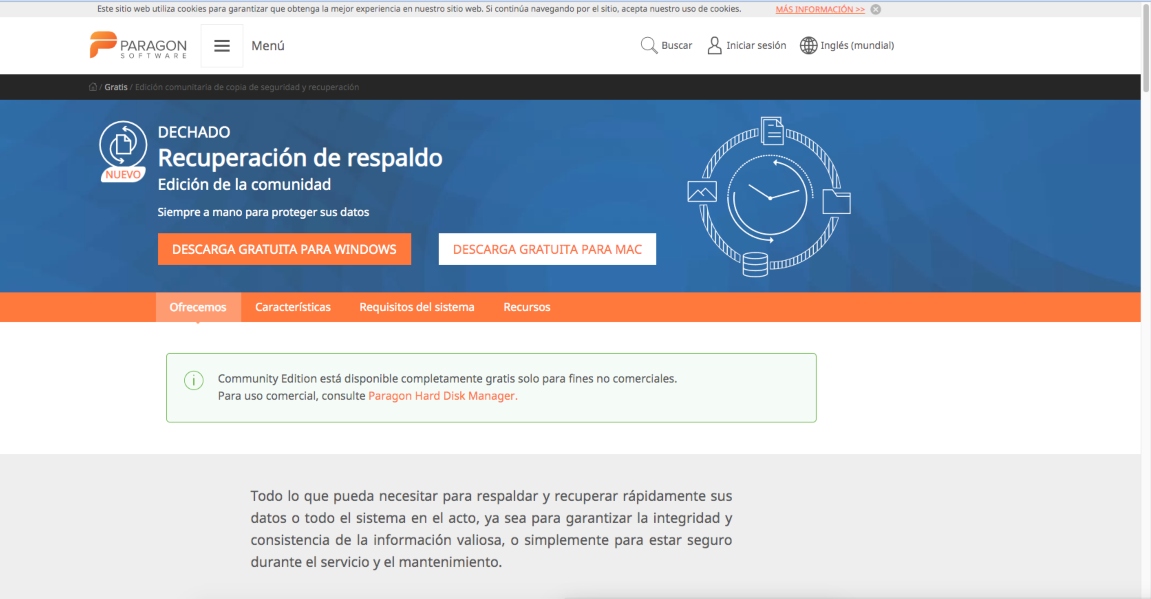This screenshot has height=599, width=1151.
Task: Click the search magnifier icon
Action: click(x=649, y=46)
